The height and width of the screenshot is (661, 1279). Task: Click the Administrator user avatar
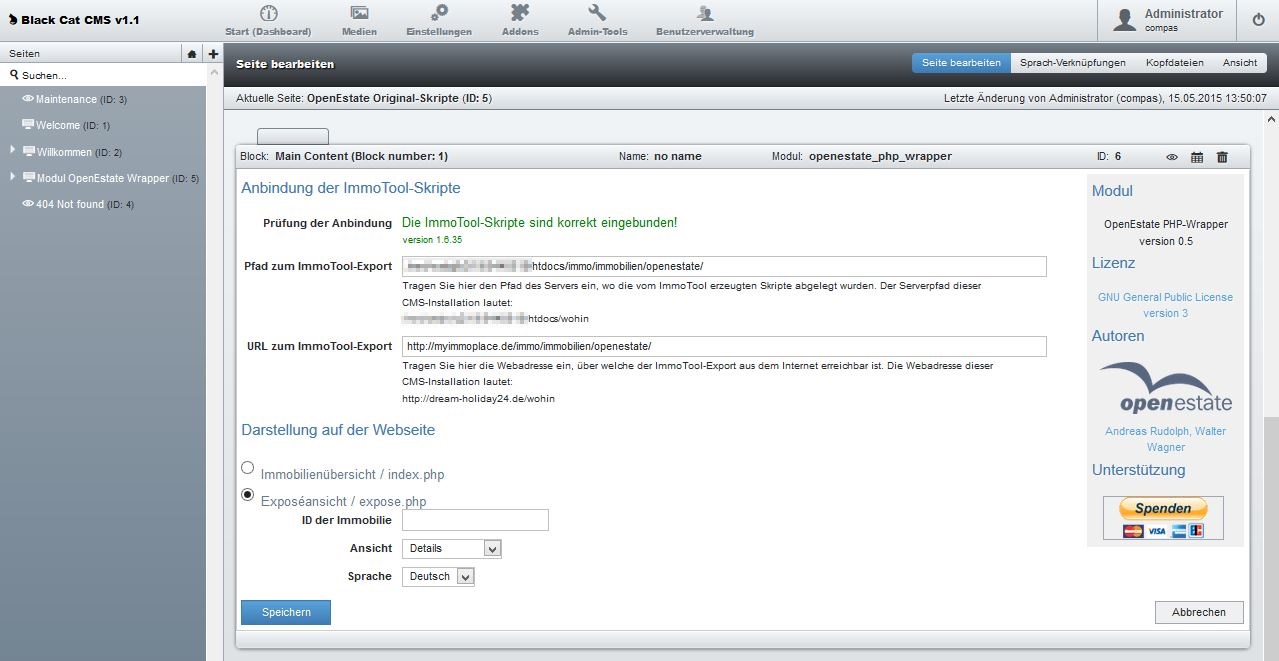[x=1124, y=20]
